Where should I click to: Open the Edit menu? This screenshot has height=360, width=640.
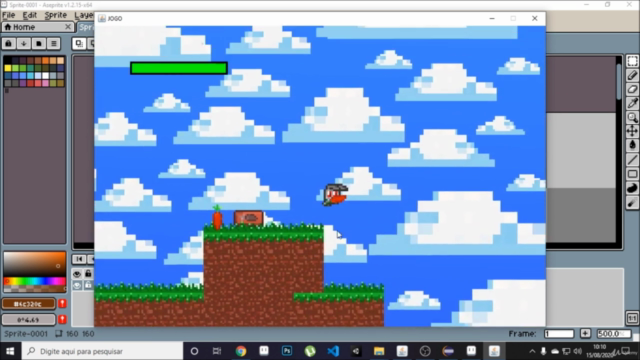(30, 15)
